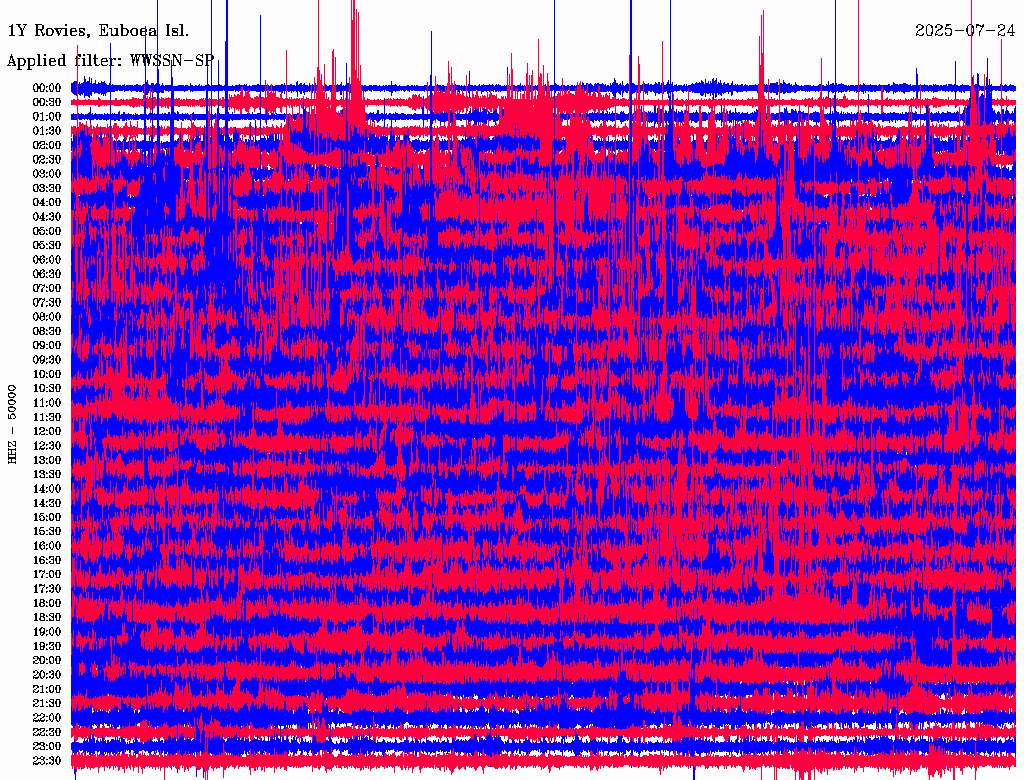
Task: Select the 22:00 time row label
Action: click(x=47, y=718)
